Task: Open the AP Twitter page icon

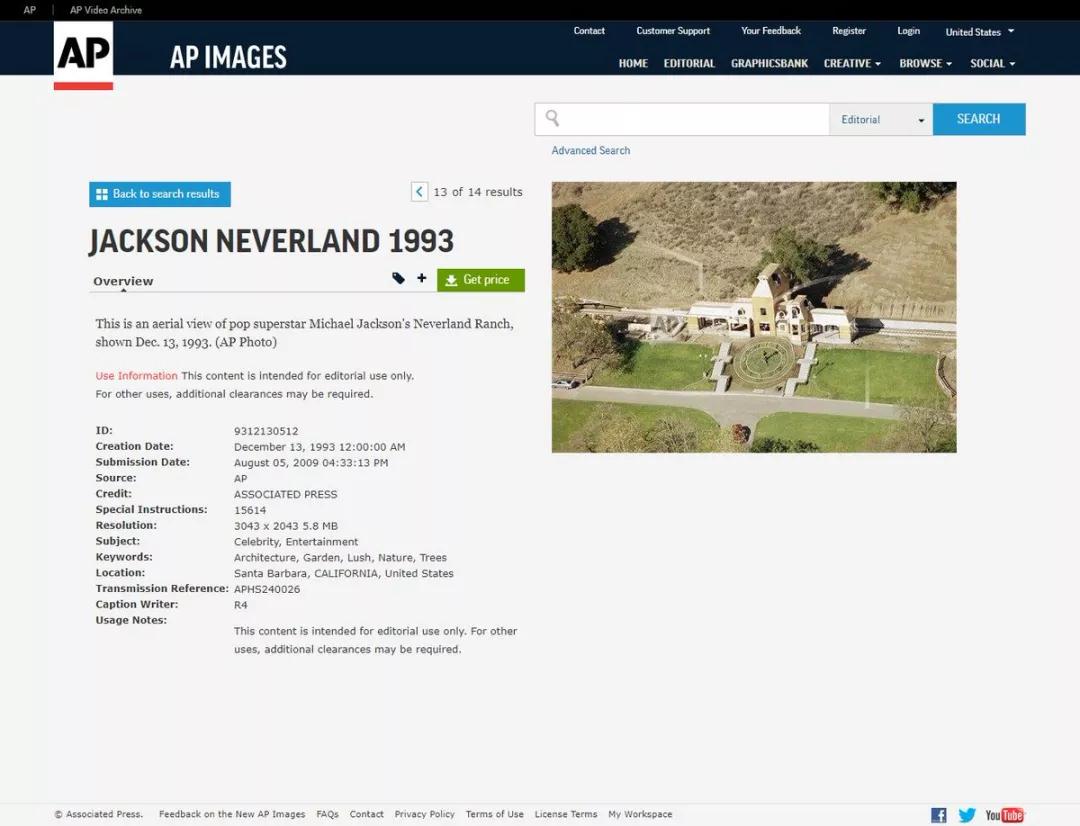Action: pyautogui.click(x=967, y=815)
